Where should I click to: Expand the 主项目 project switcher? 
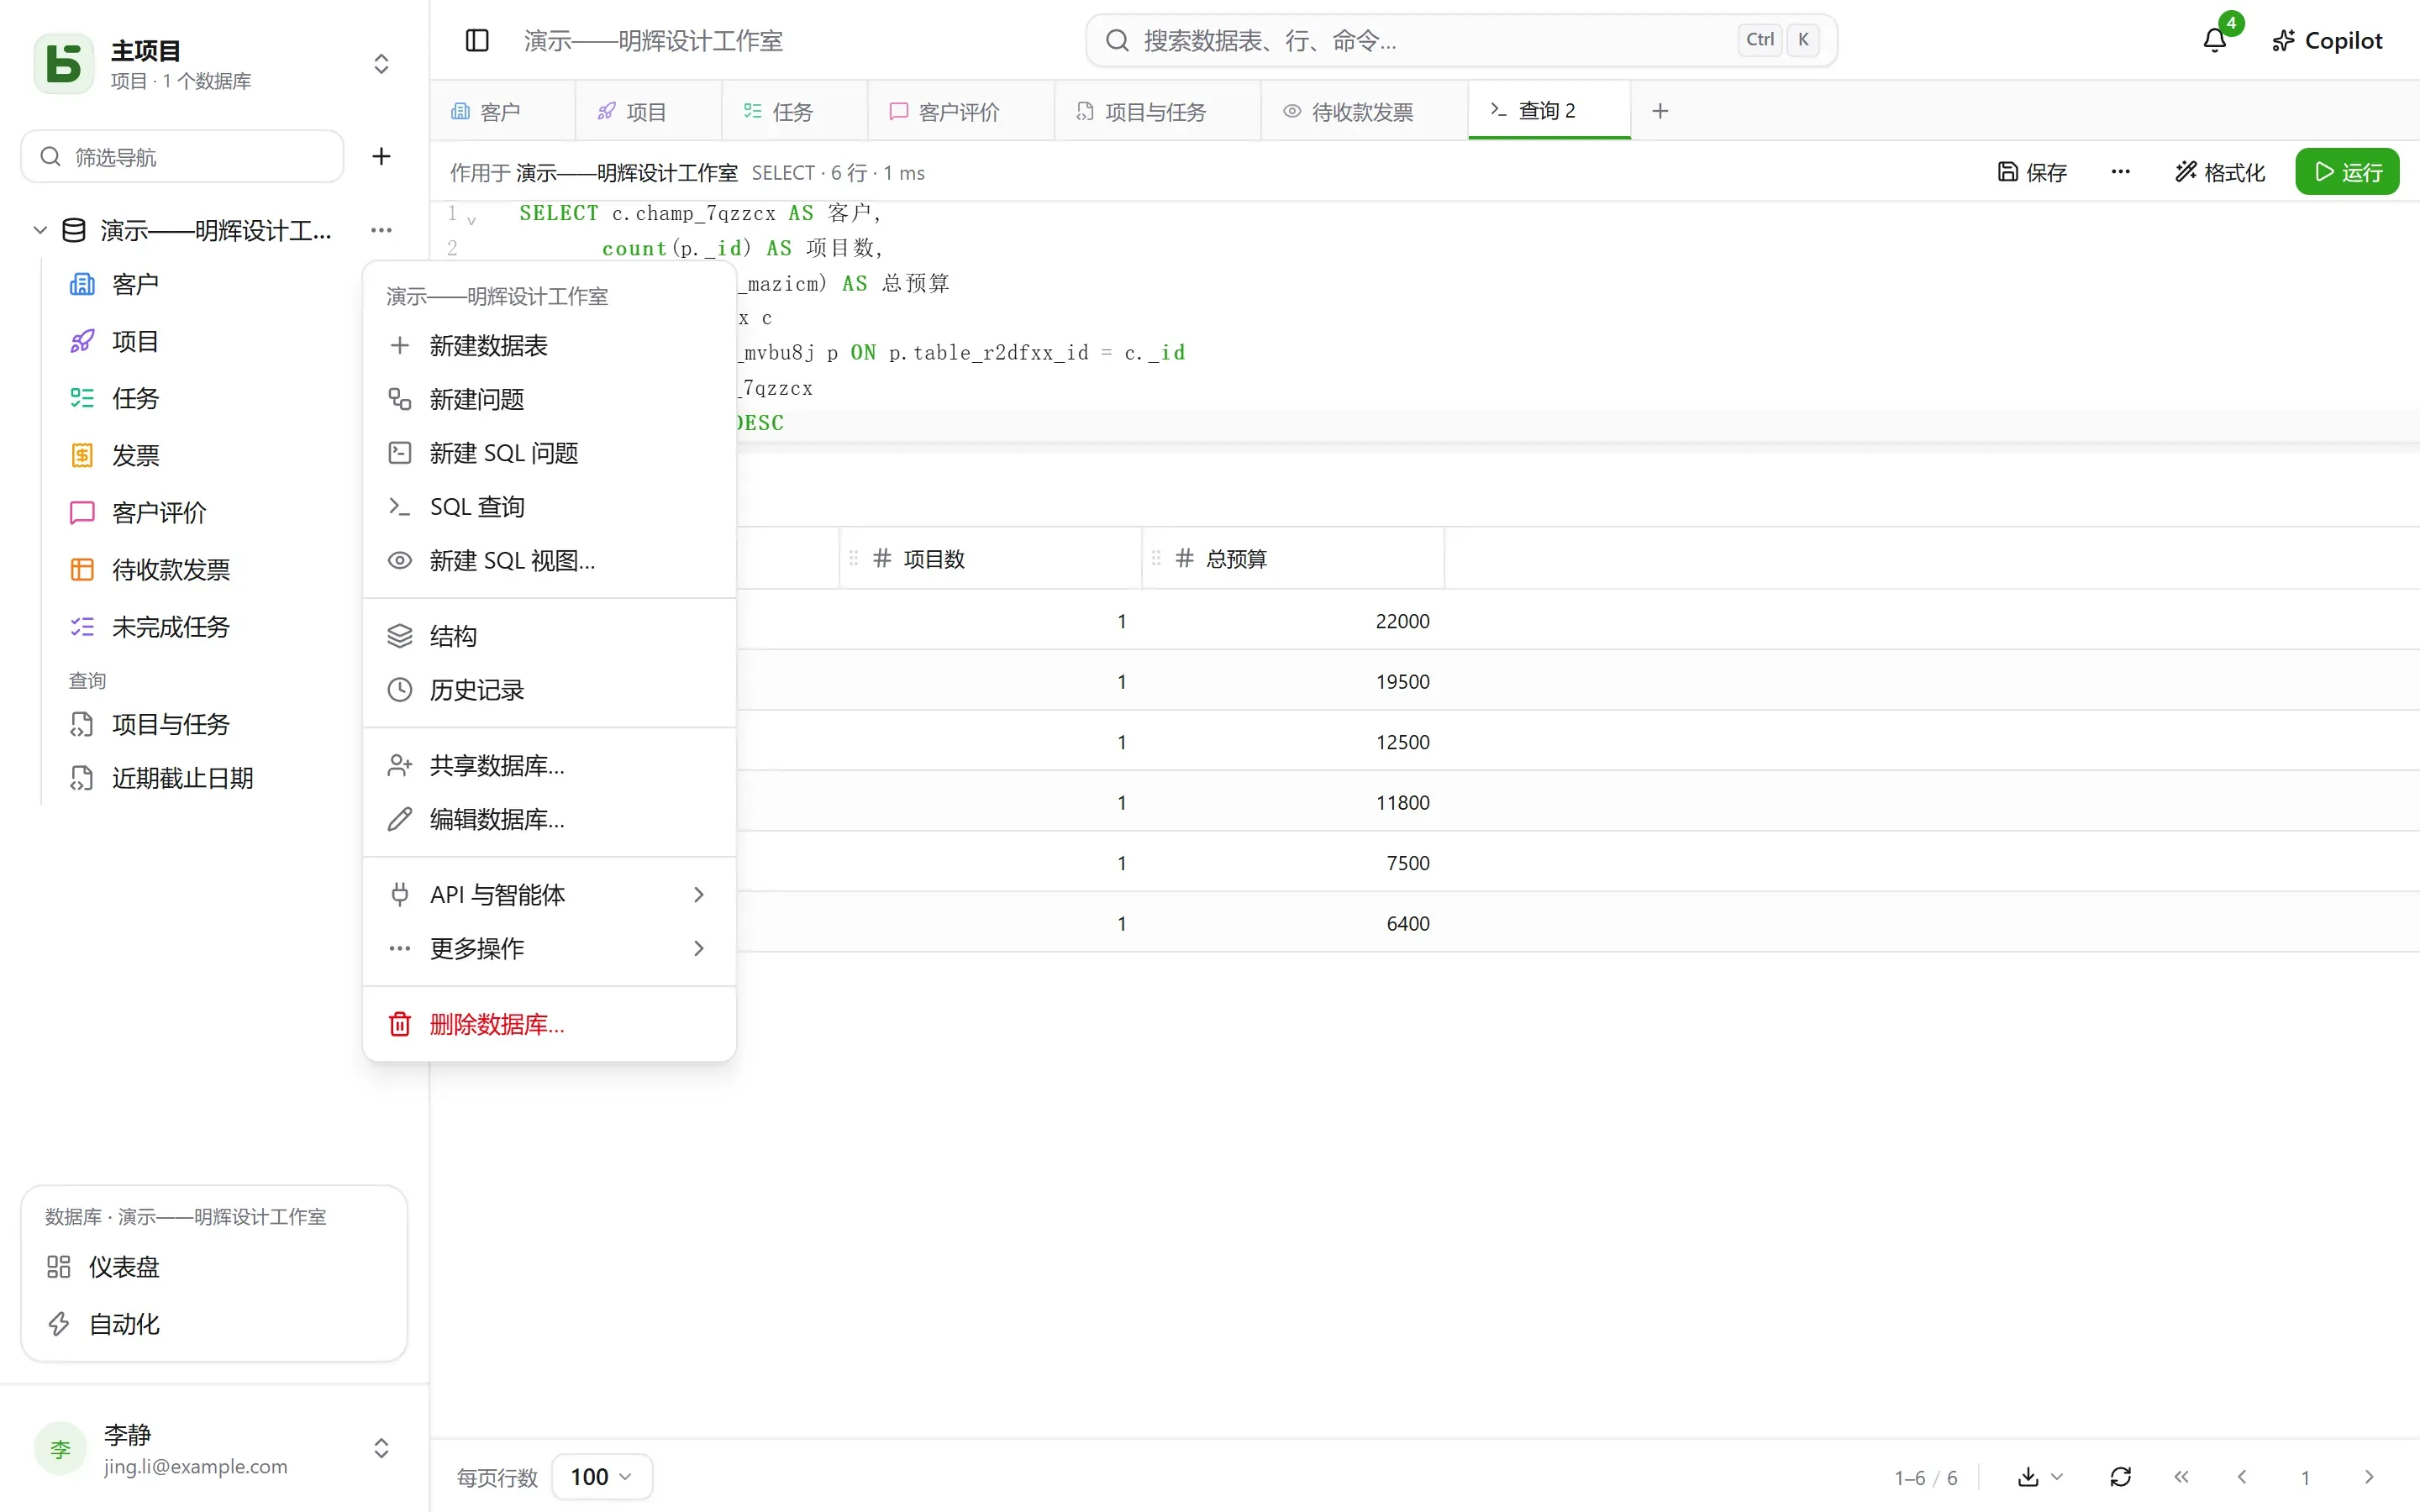click(x=381, y=64)
